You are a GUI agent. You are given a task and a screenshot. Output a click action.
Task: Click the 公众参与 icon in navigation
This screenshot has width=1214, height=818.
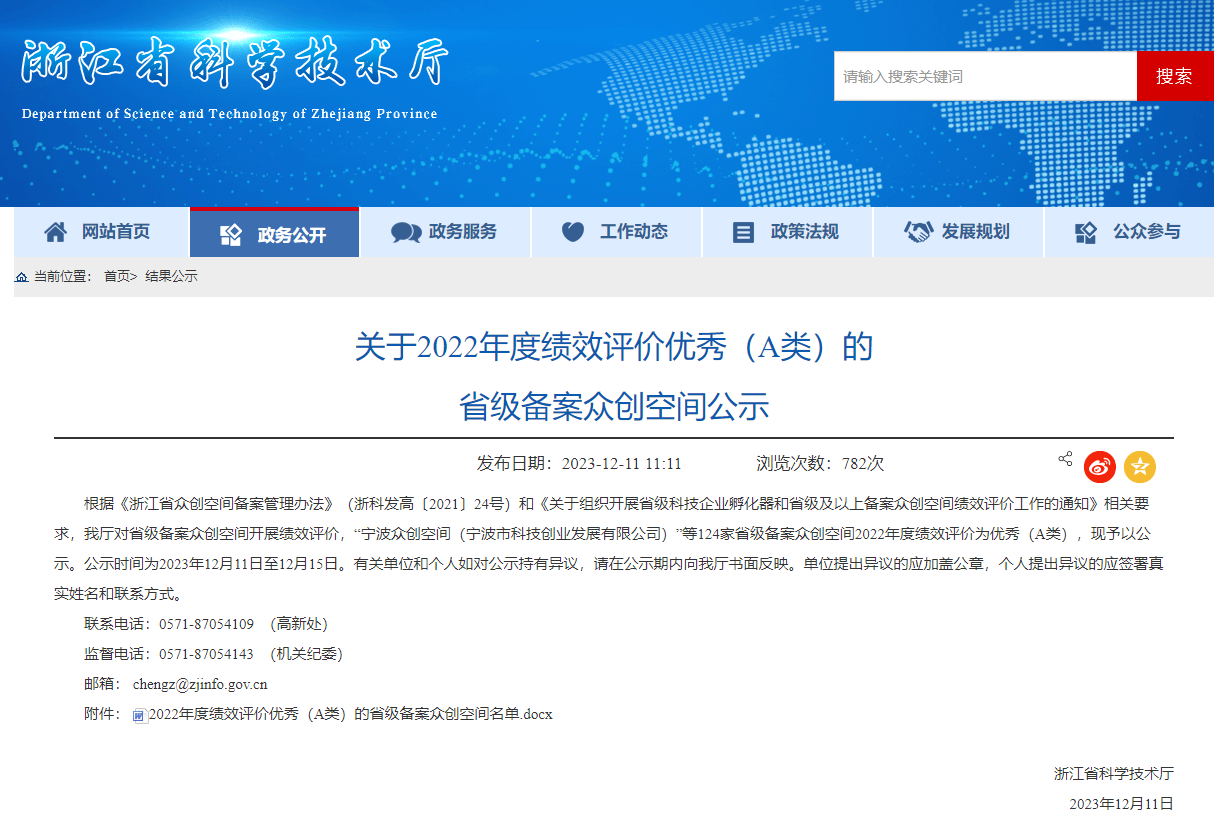(x=1086, y=232)
